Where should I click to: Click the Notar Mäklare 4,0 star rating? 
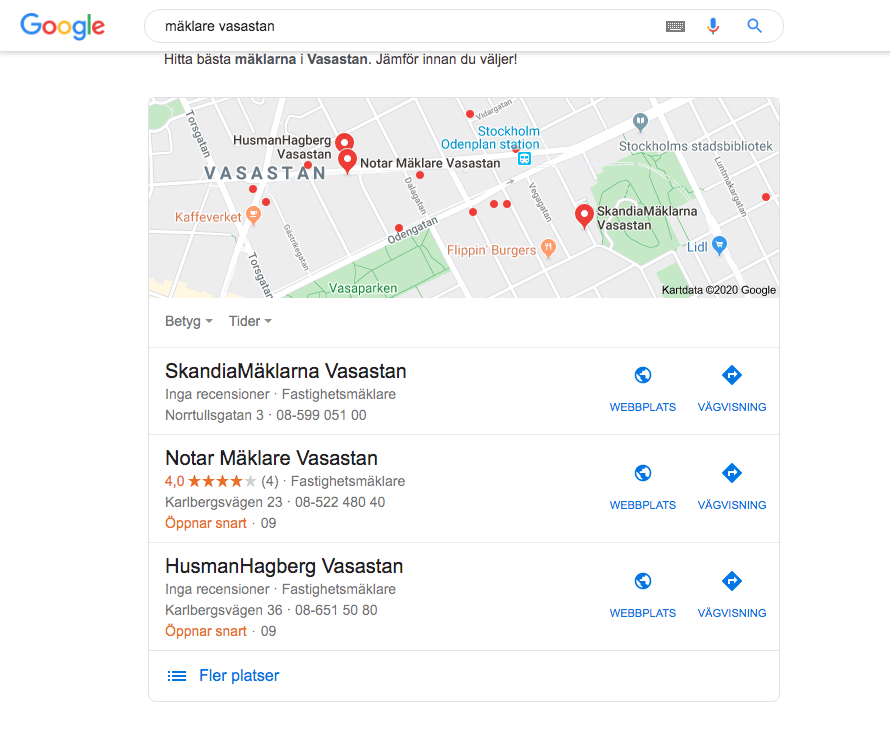[221, 481]
